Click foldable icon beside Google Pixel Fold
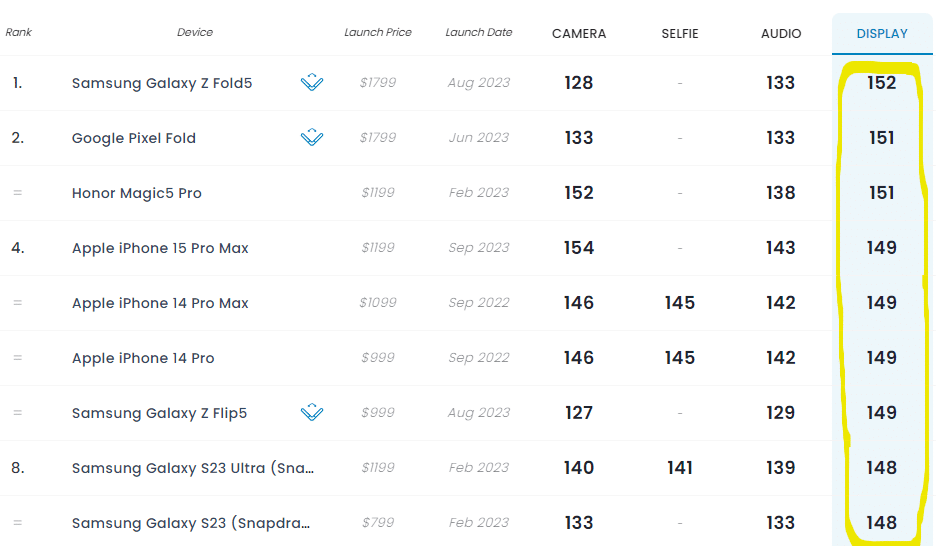 [x=312, y=137]
